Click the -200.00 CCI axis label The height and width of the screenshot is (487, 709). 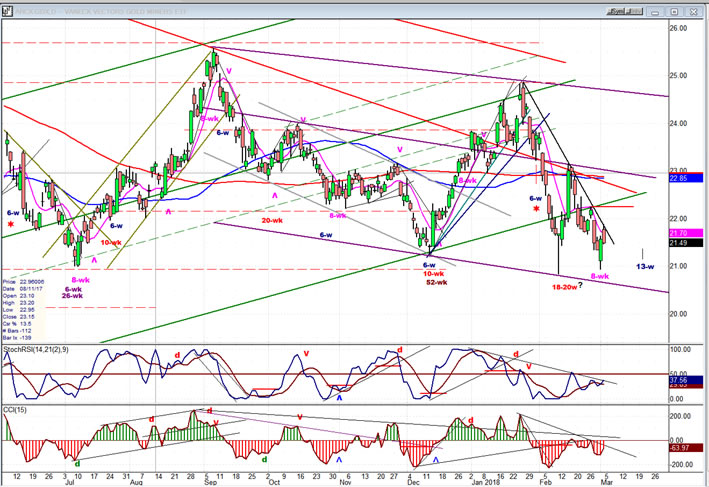pos(679,464)
